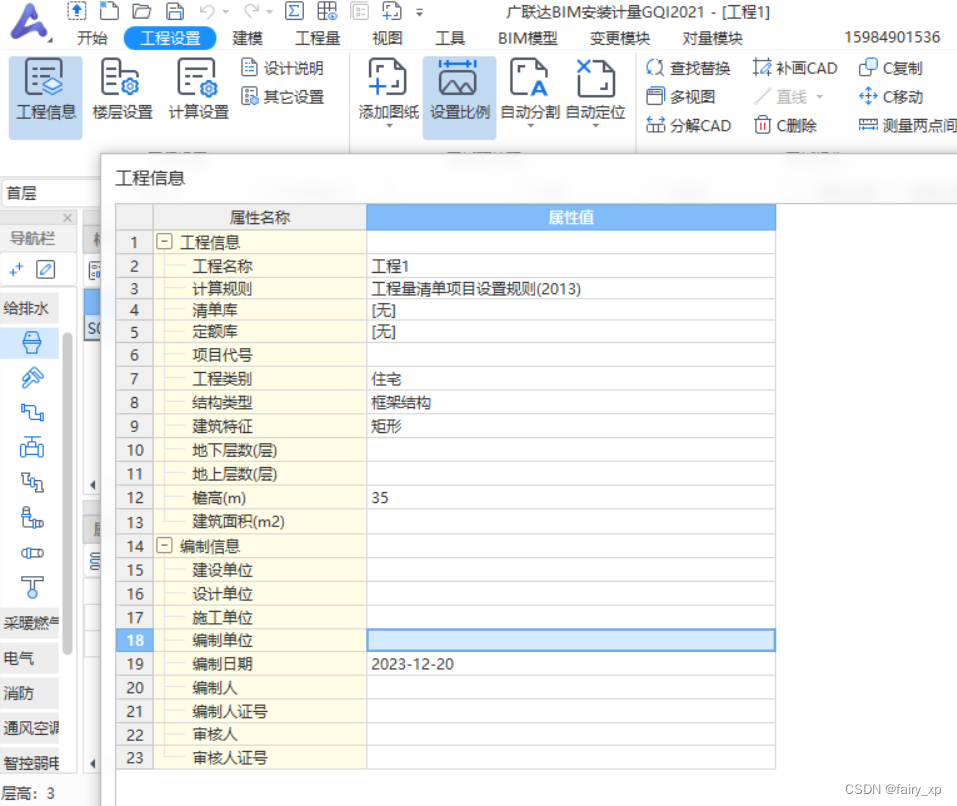Click the 计算规则 value cell
Image resolution: width=957 pixels, height=806 pixels.
point(571,289)
